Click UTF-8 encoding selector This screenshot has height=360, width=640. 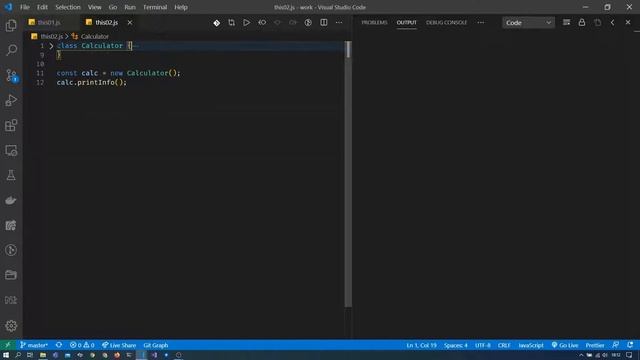[x=482, y=345]
